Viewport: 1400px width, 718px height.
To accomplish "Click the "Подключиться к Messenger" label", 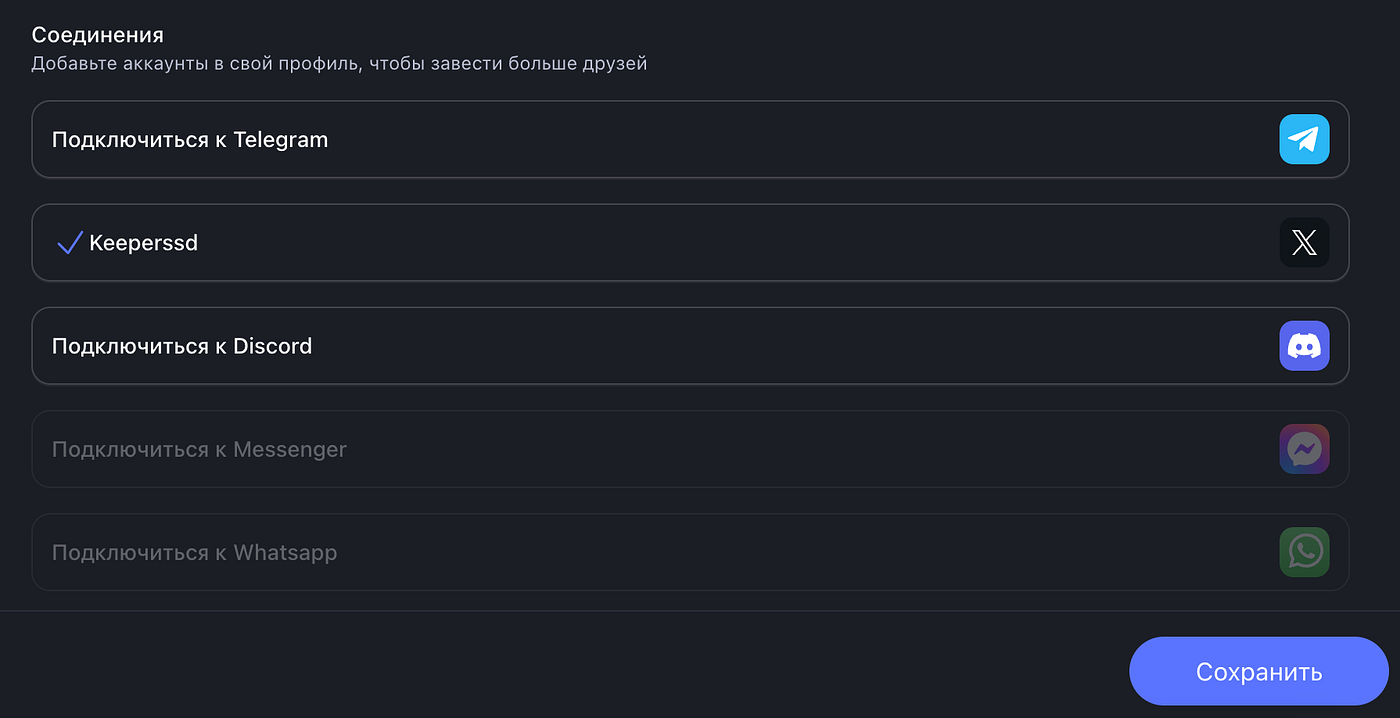I will [x=199, y=449].
